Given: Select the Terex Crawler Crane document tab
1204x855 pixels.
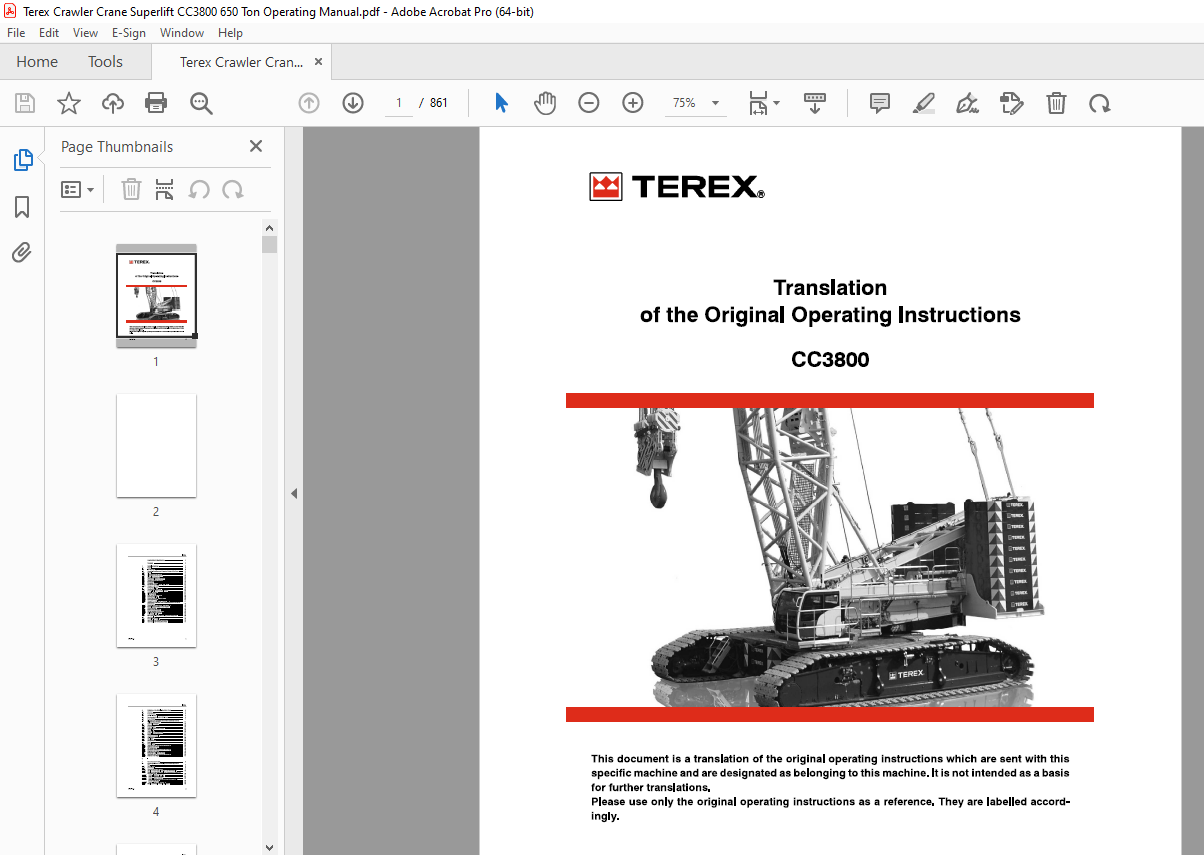Looking at the screenshot, I should (x=241, y=62).
